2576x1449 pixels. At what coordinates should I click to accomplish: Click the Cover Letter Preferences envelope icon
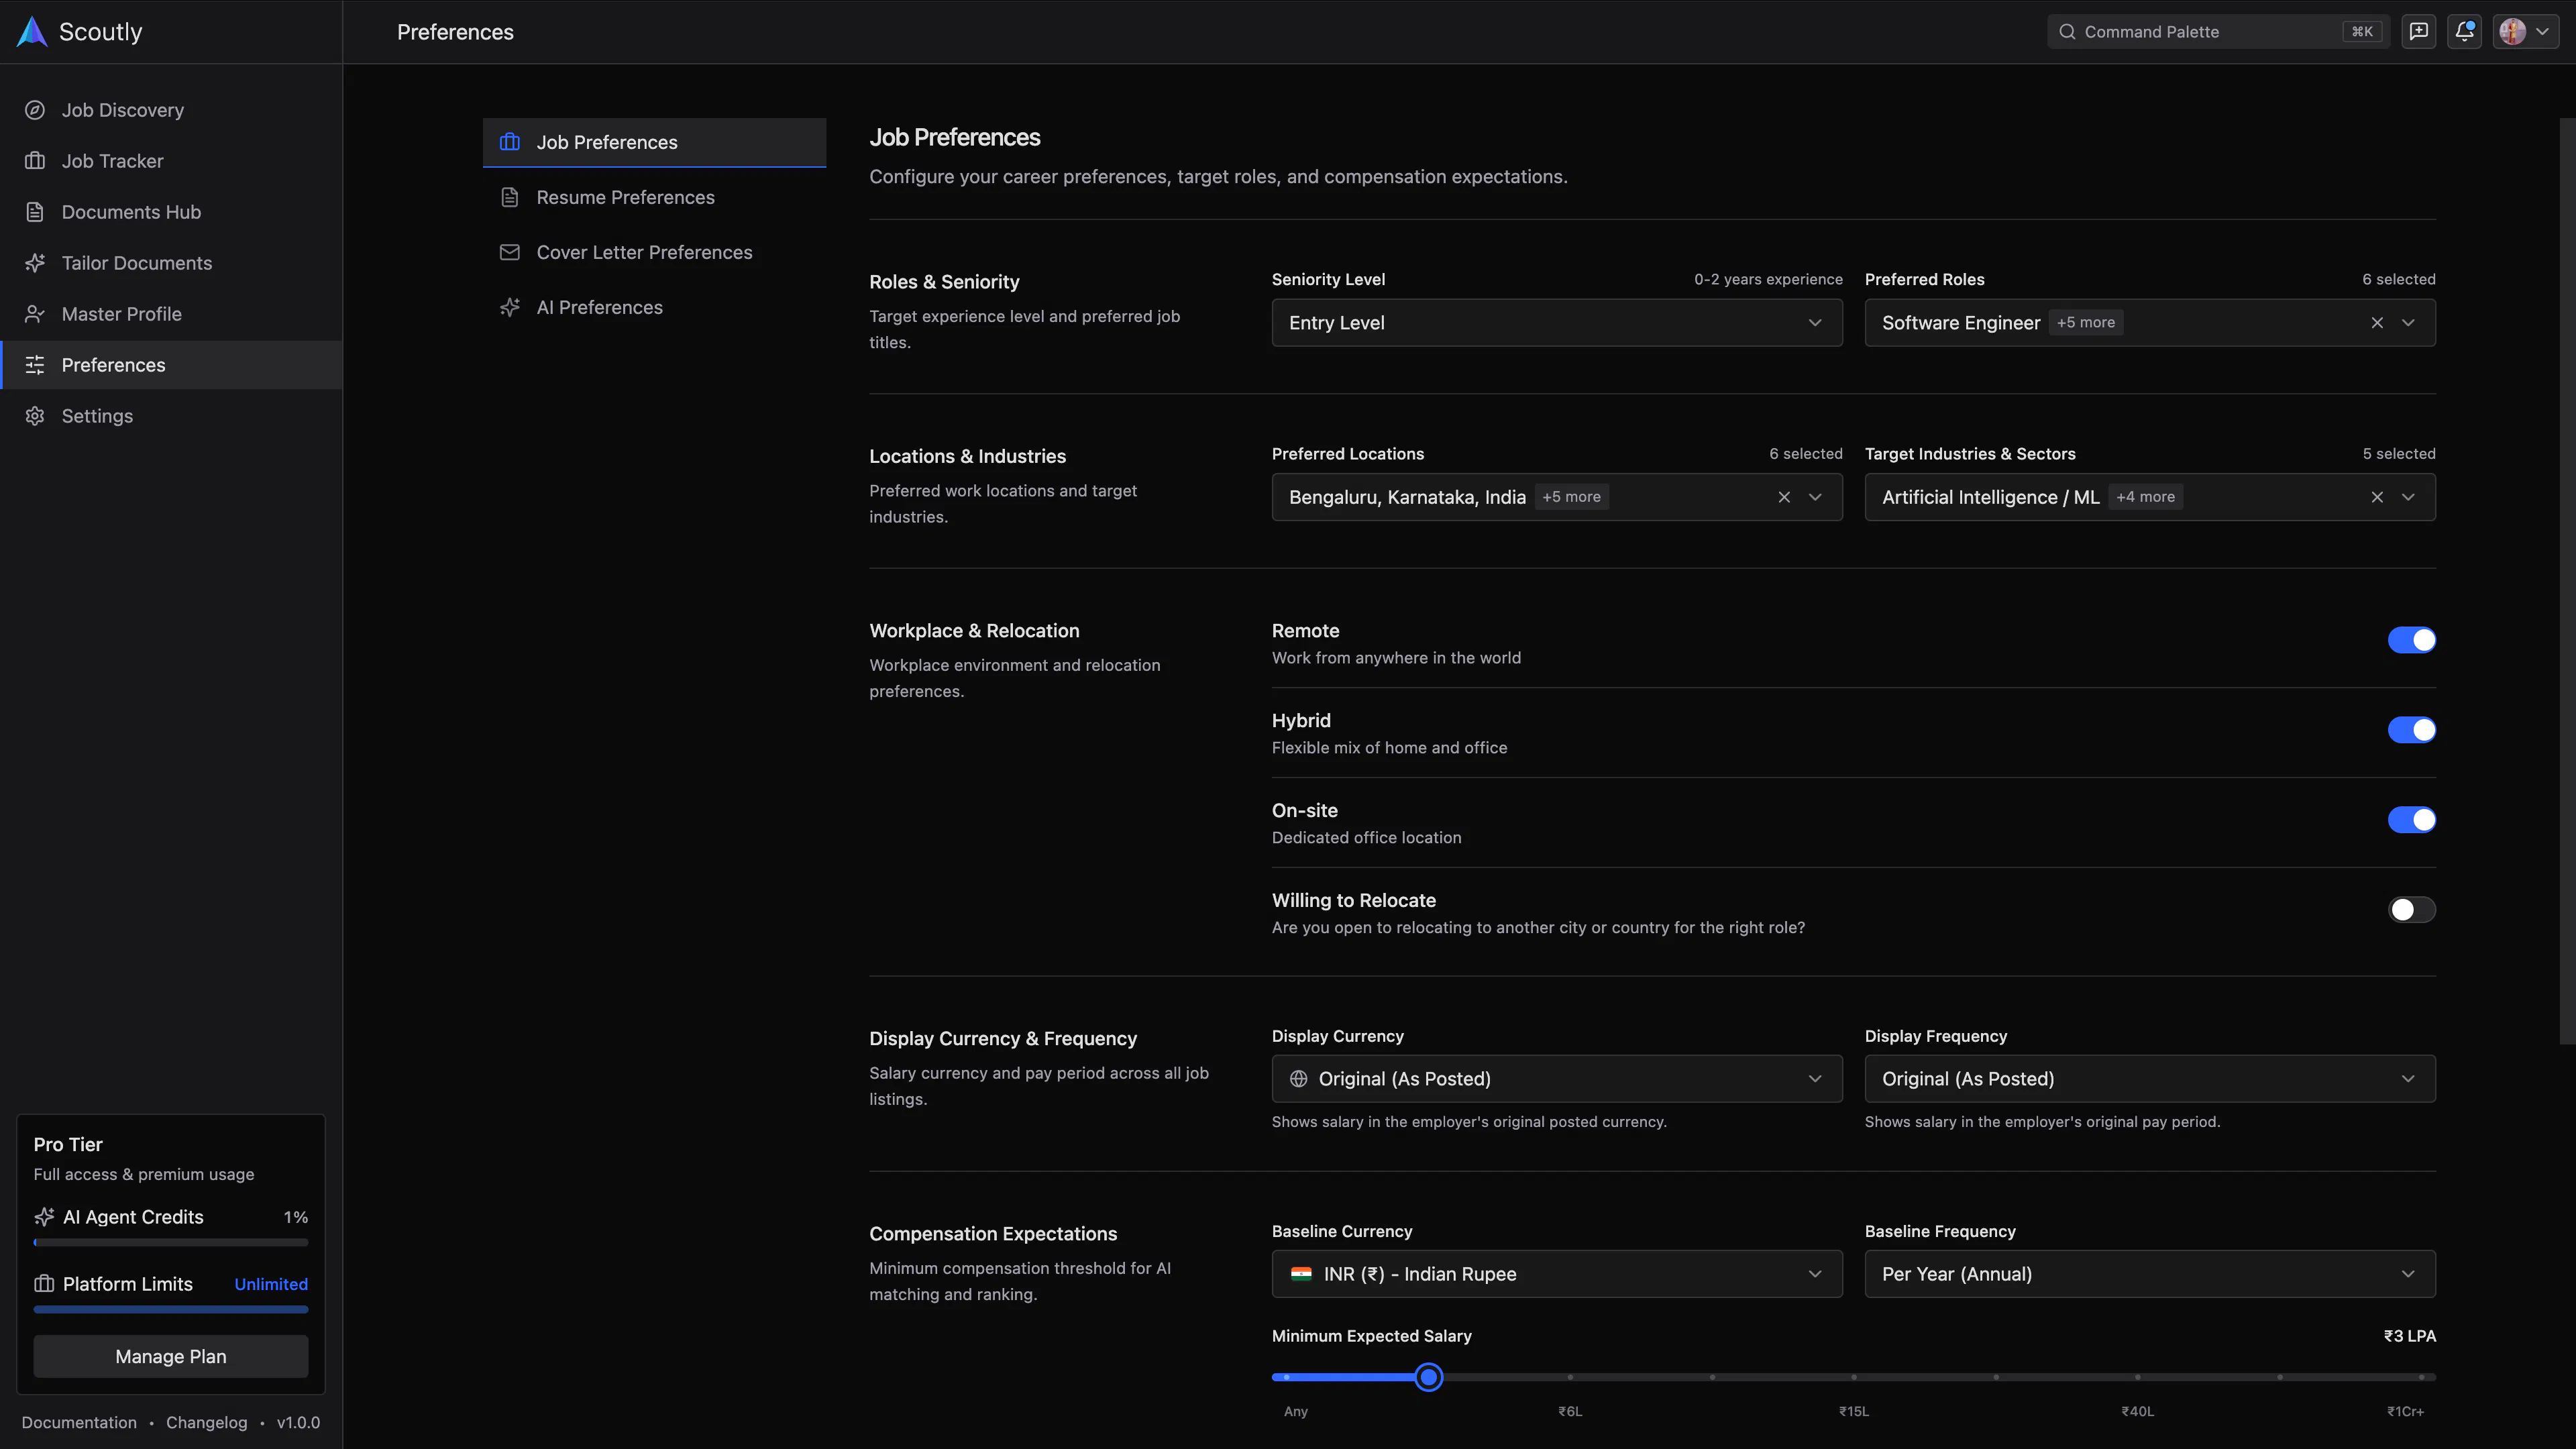point(510,252)
